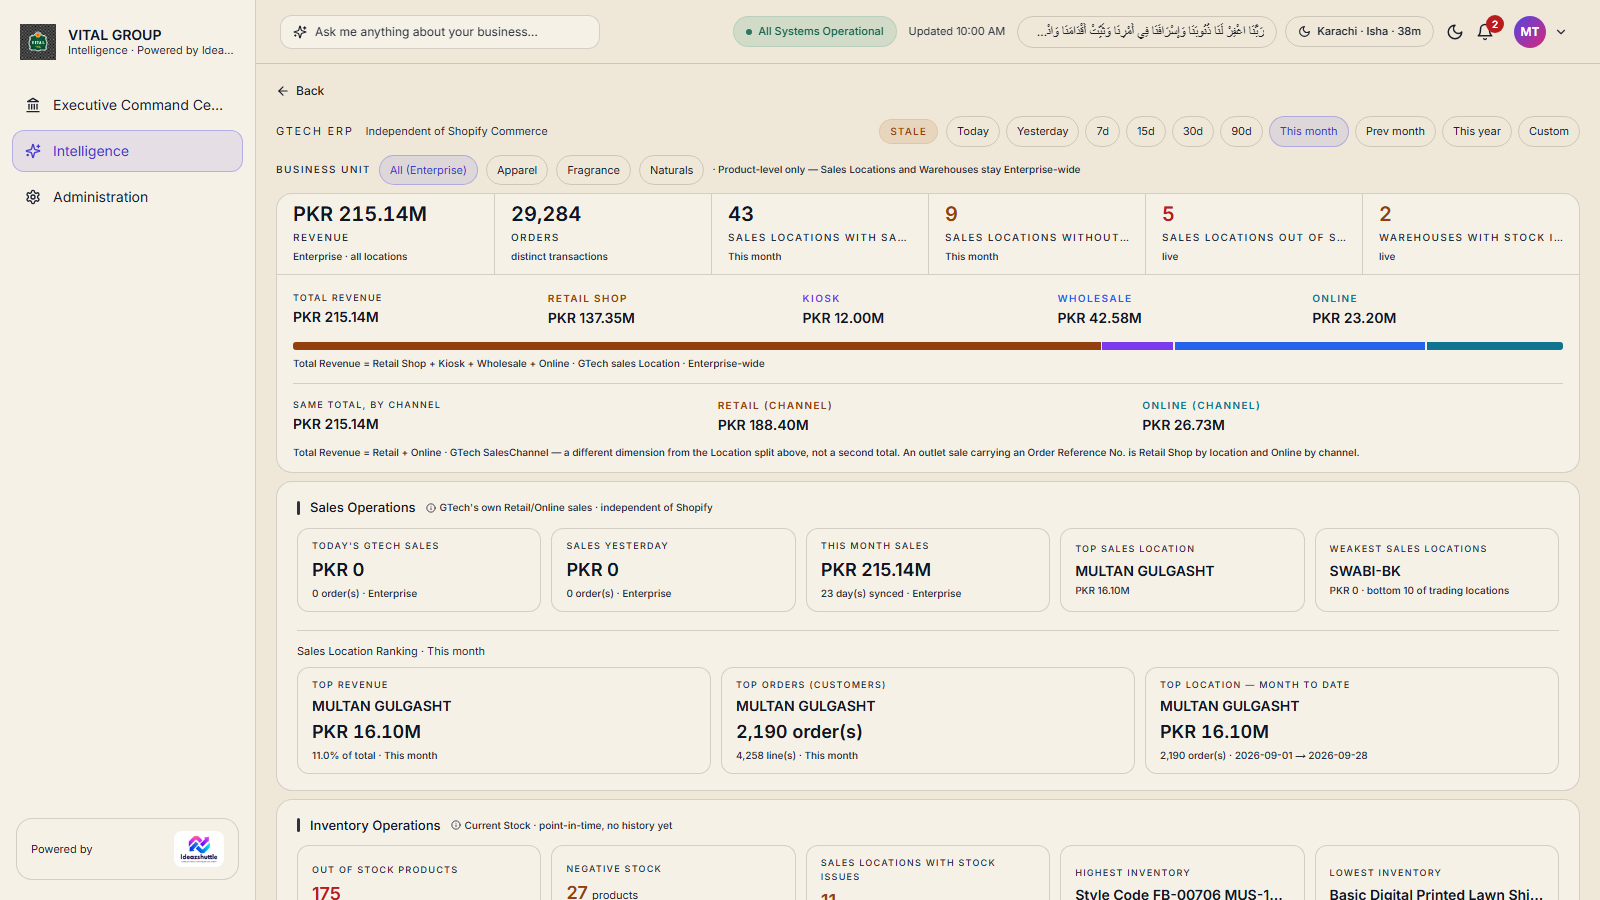Open 5 Sales Locations Out of Stock card
This screenshot has width=1600, height=900.
coord(1254,234)
